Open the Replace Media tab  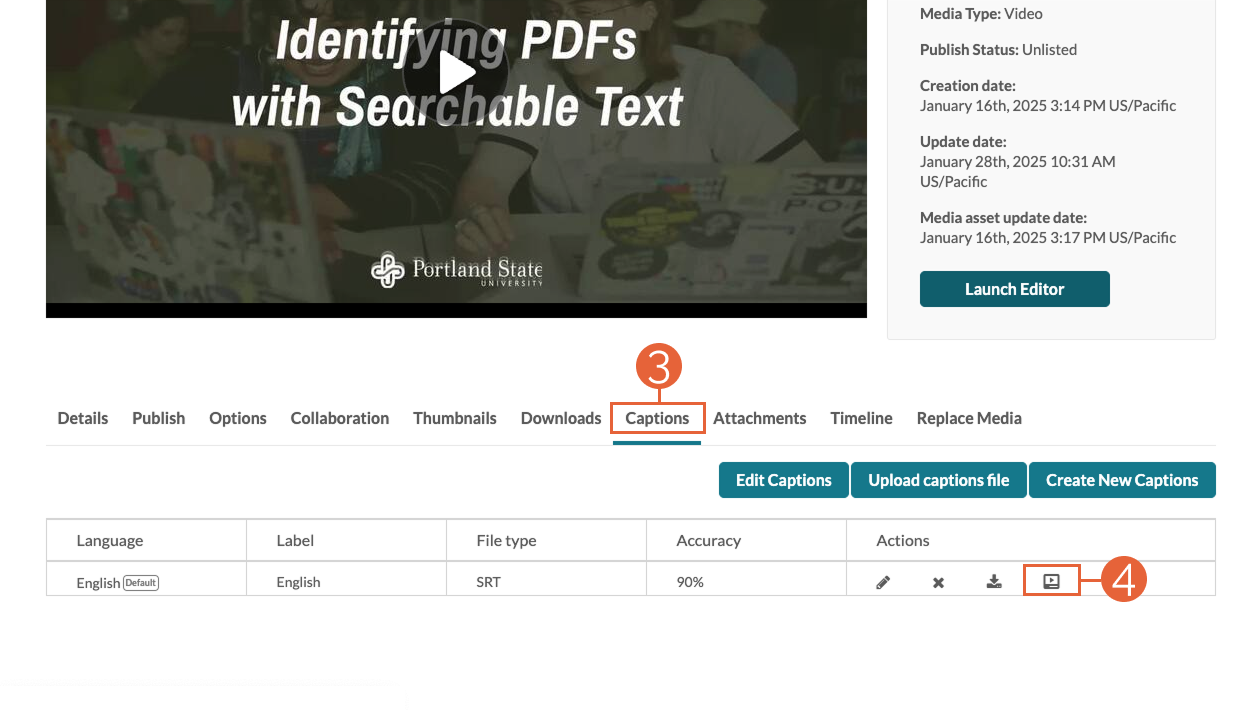tap(969, 418)
